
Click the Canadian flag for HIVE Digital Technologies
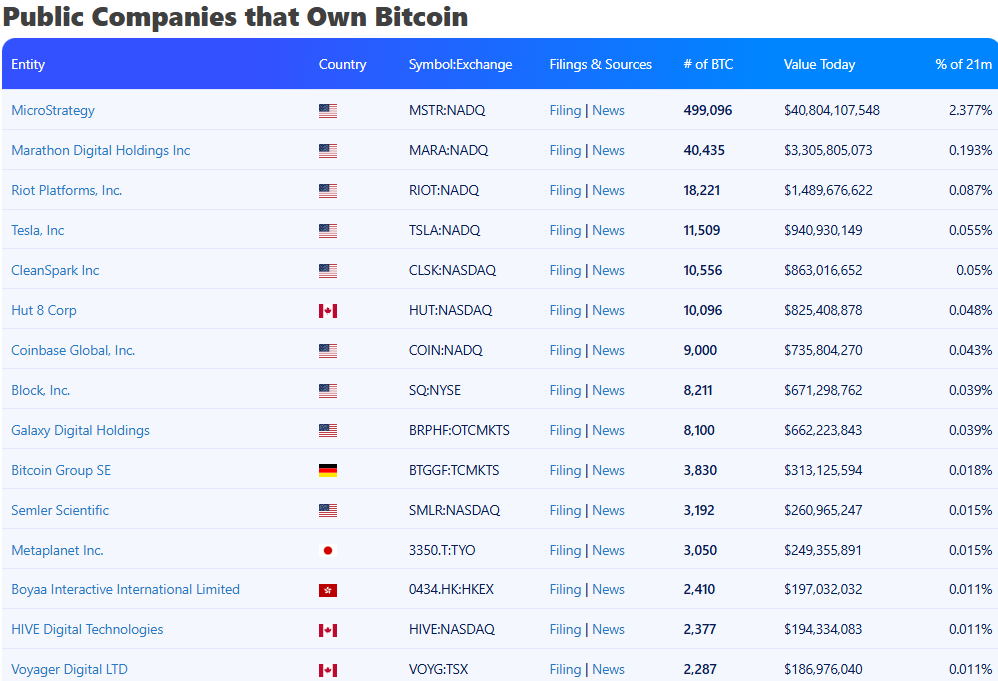coord(327,630)
